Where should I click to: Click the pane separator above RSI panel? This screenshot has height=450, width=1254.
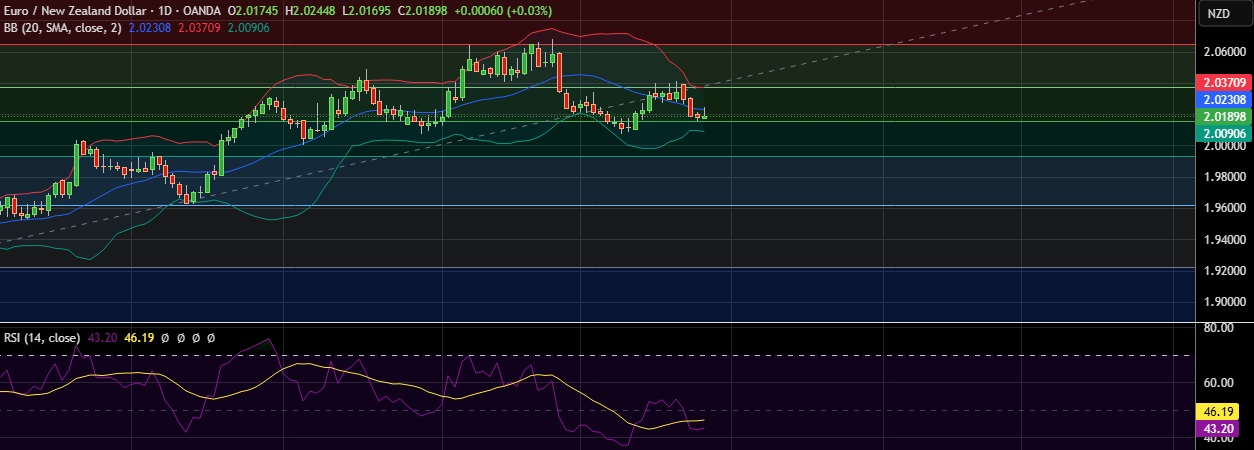pyautogui.click(x=600, y=323)
